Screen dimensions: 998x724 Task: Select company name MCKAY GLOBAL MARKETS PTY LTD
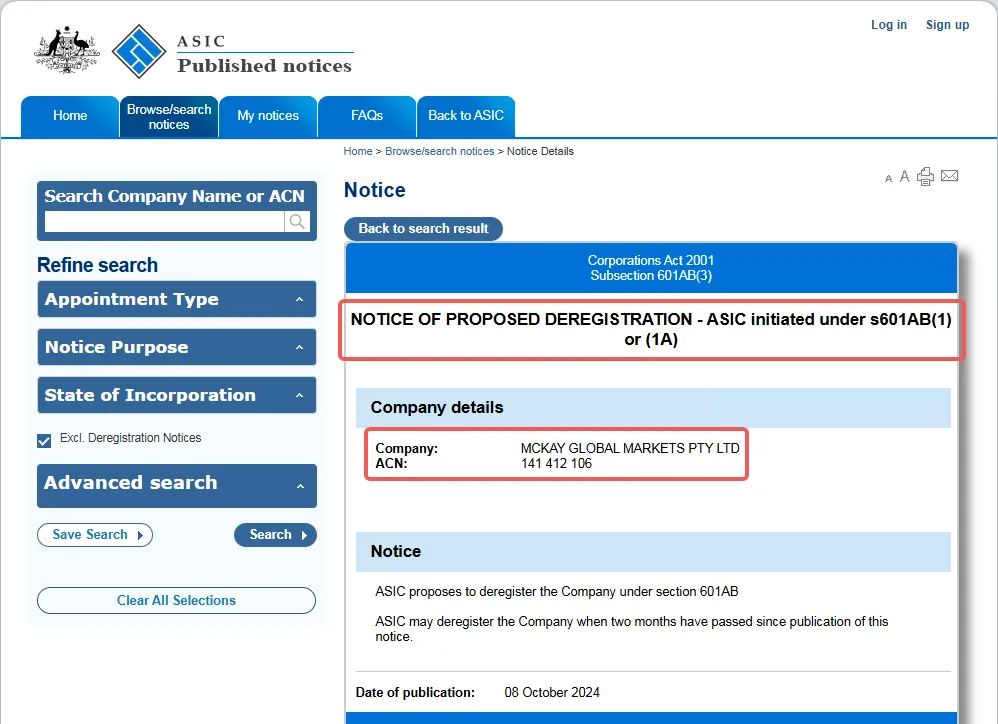click(630, 448)
